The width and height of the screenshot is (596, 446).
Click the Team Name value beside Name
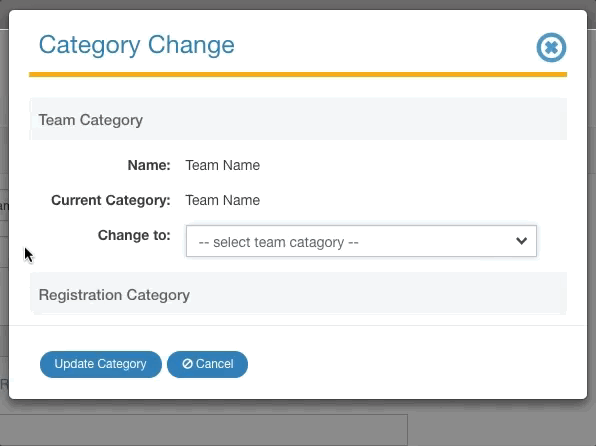(x=223, y=165)
